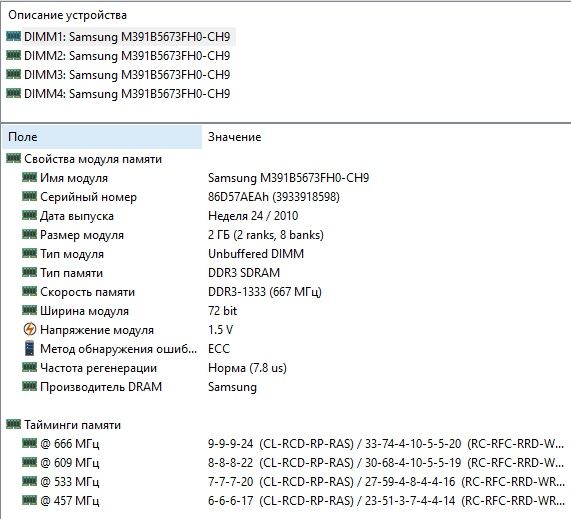Click the icon next to Имя модуля

(x=29, y=177)
